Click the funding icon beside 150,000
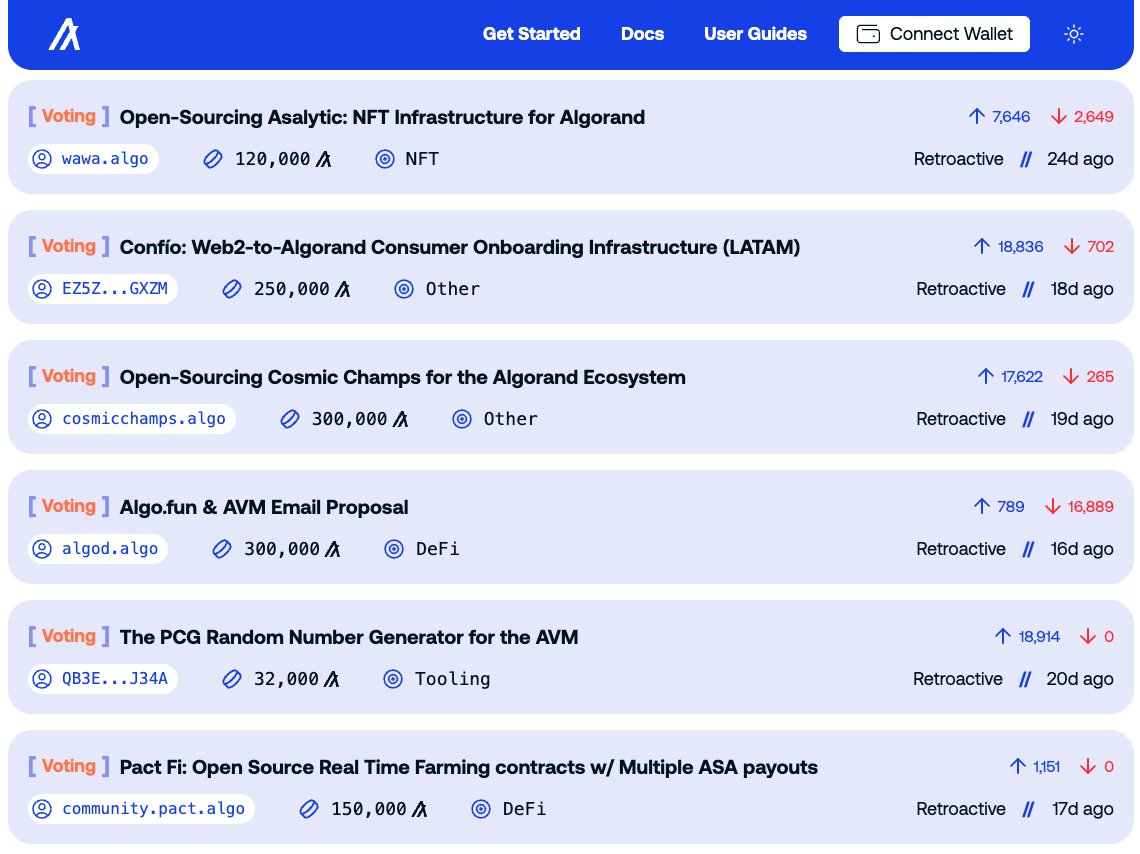The height and width of the screenshot is (854, 1140). (309, 809)
